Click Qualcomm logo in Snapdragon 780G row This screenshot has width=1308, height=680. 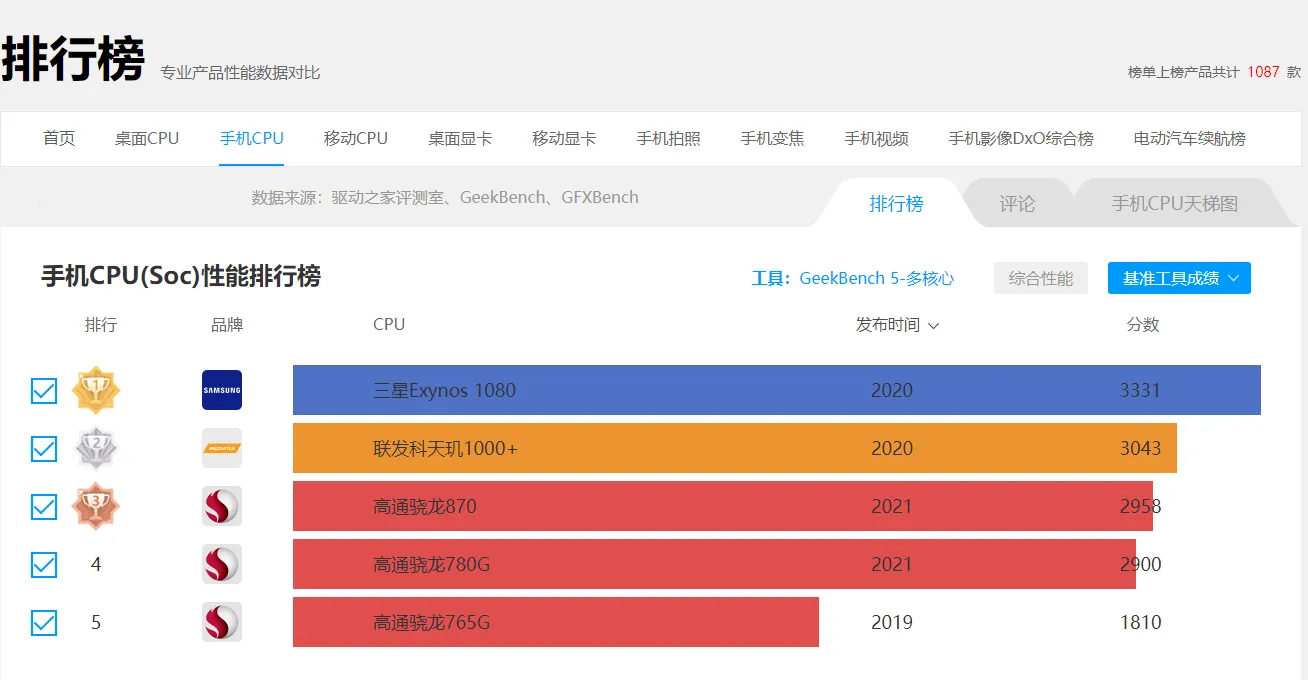pos(222,564)
